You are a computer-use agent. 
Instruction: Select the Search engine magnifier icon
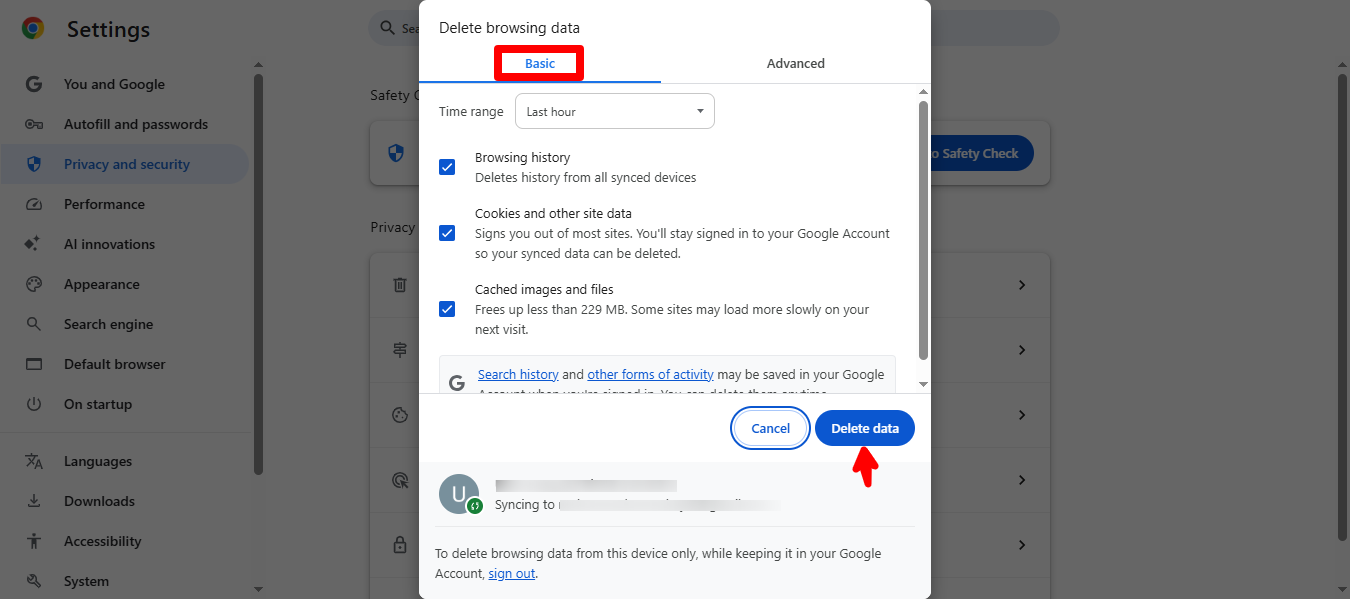(x=34, y=324)
